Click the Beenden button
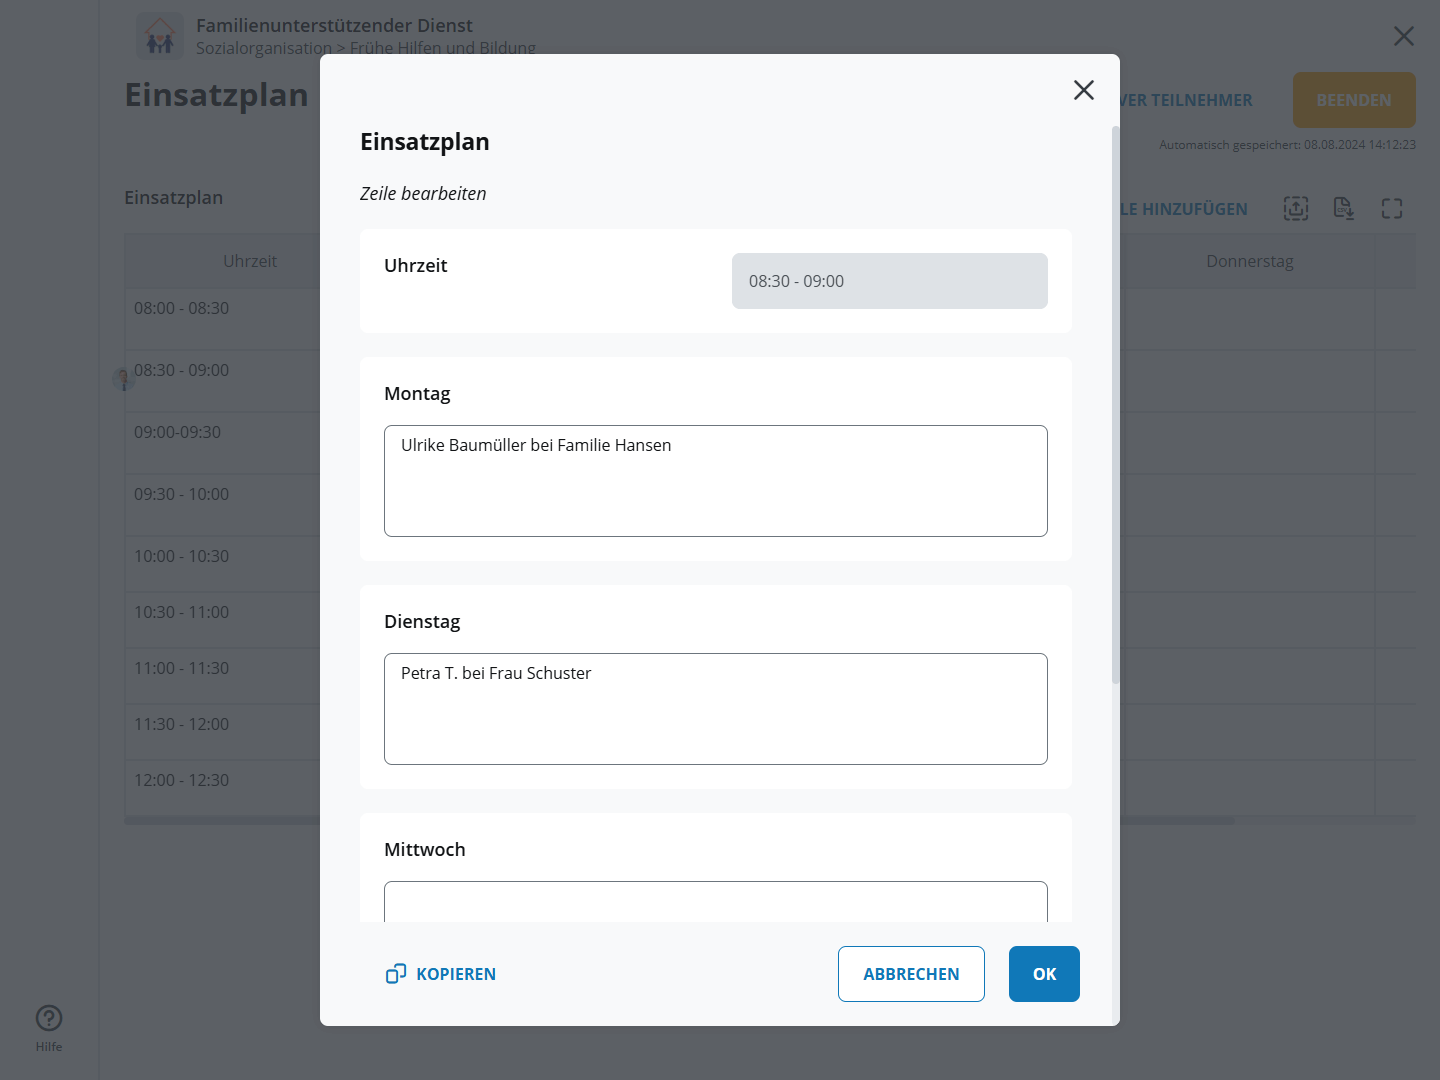 tap(1353, 100)
